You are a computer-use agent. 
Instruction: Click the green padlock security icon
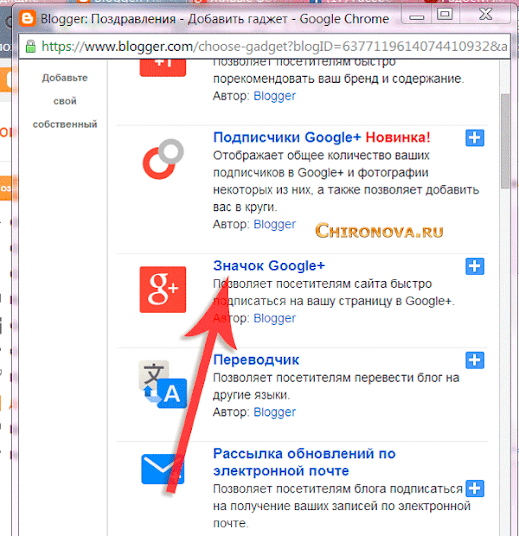[31, 46]
